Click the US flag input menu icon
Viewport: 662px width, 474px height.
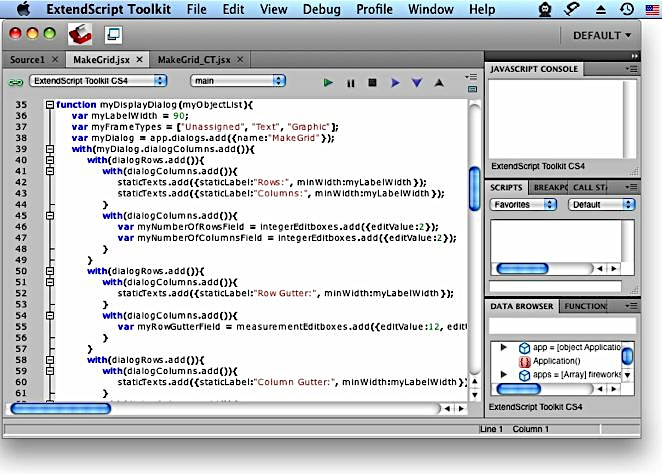click(x=652, y=9)
